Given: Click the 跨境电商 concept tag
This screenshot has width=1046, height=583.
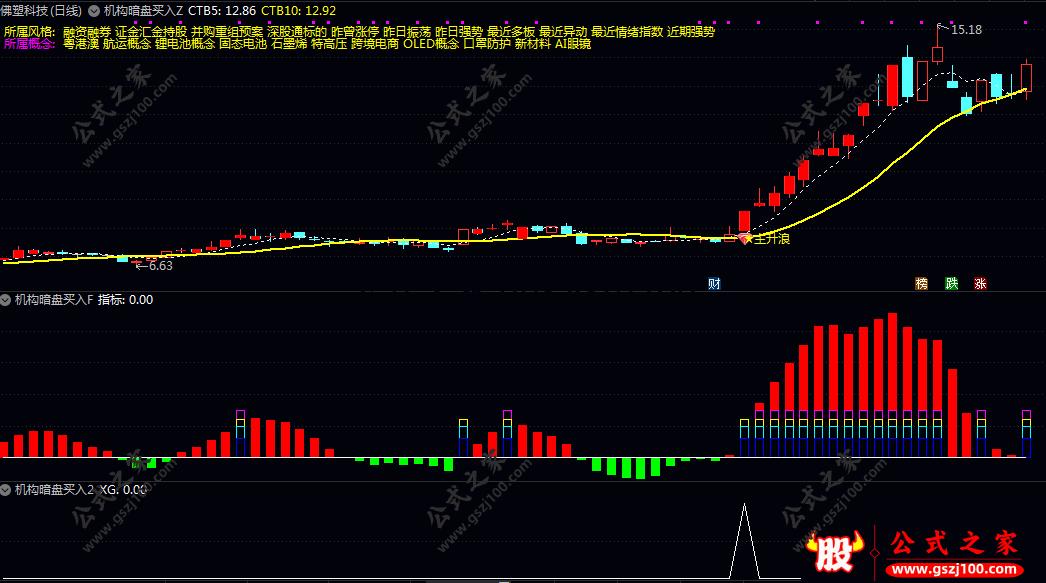Looking at the screenshot, I should coord(376,43).
